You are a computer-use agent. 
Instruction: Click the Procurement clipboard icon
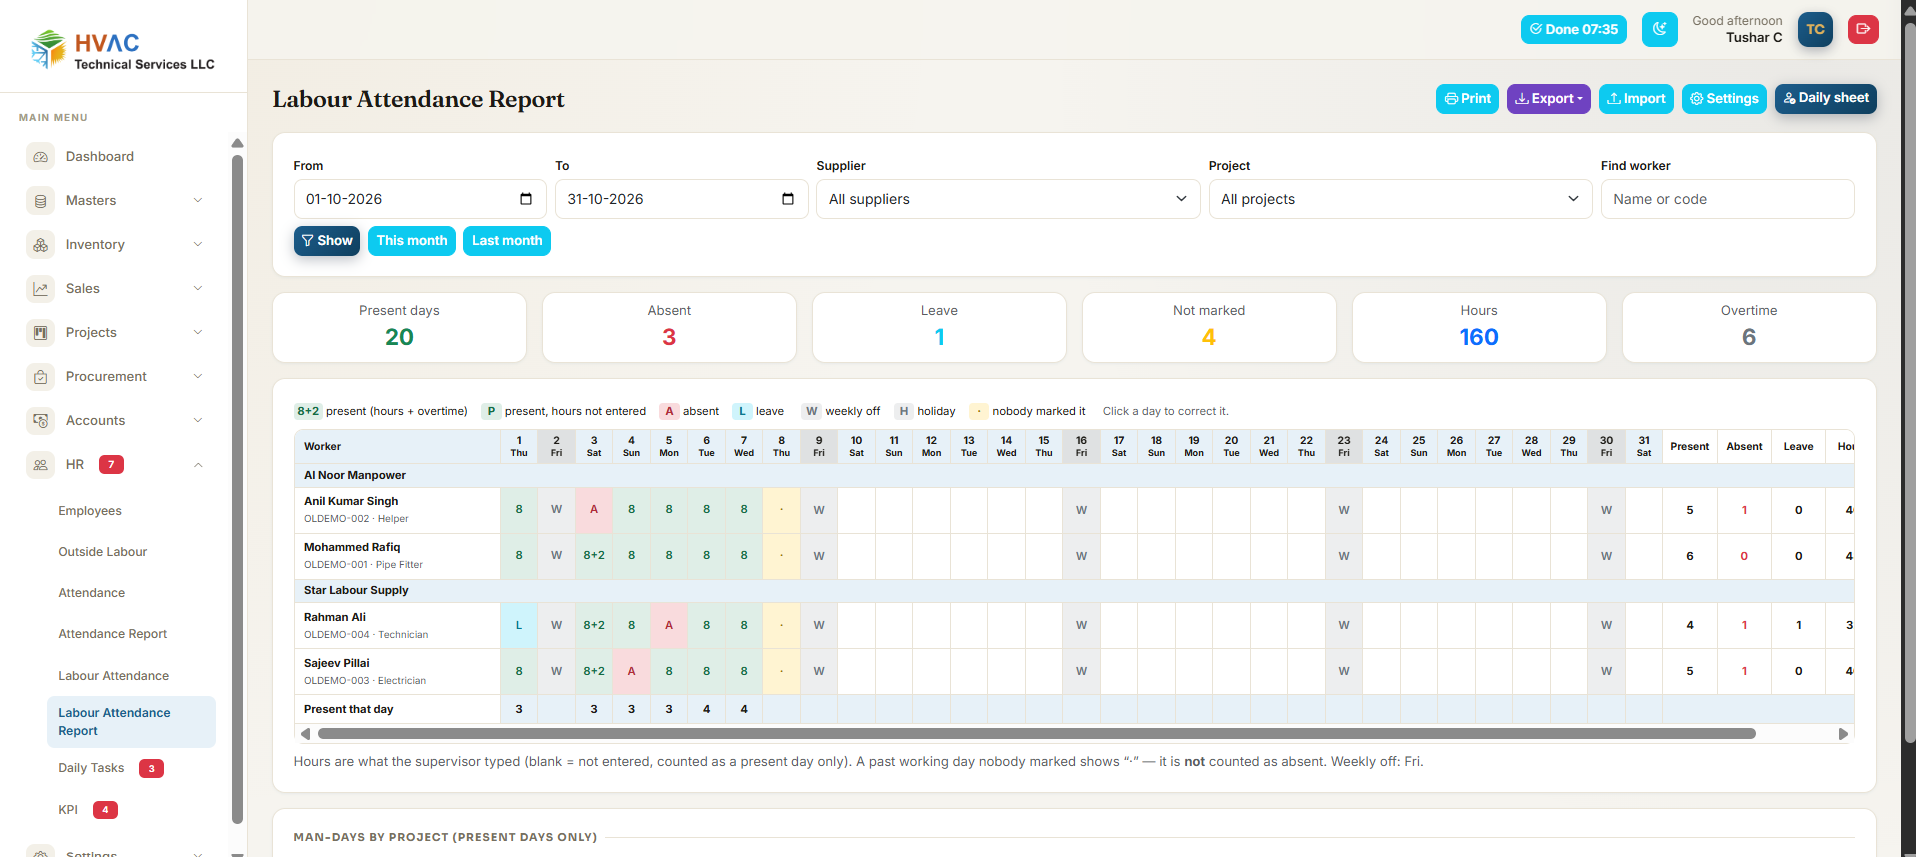[41, 377]
